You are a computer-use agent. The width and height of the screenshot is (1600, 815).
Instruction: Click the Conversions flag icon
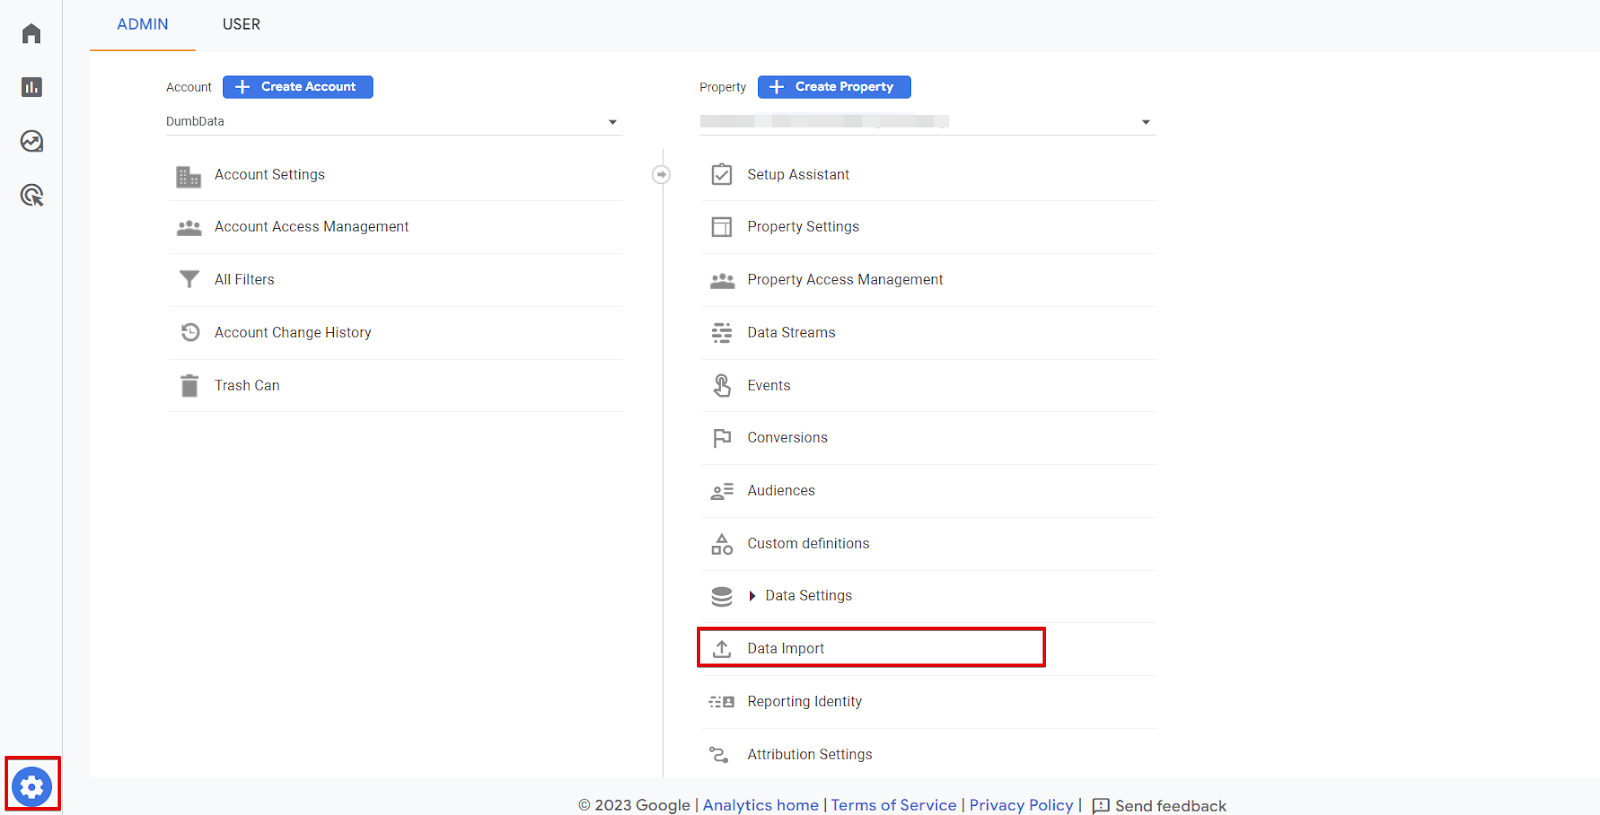721,438
